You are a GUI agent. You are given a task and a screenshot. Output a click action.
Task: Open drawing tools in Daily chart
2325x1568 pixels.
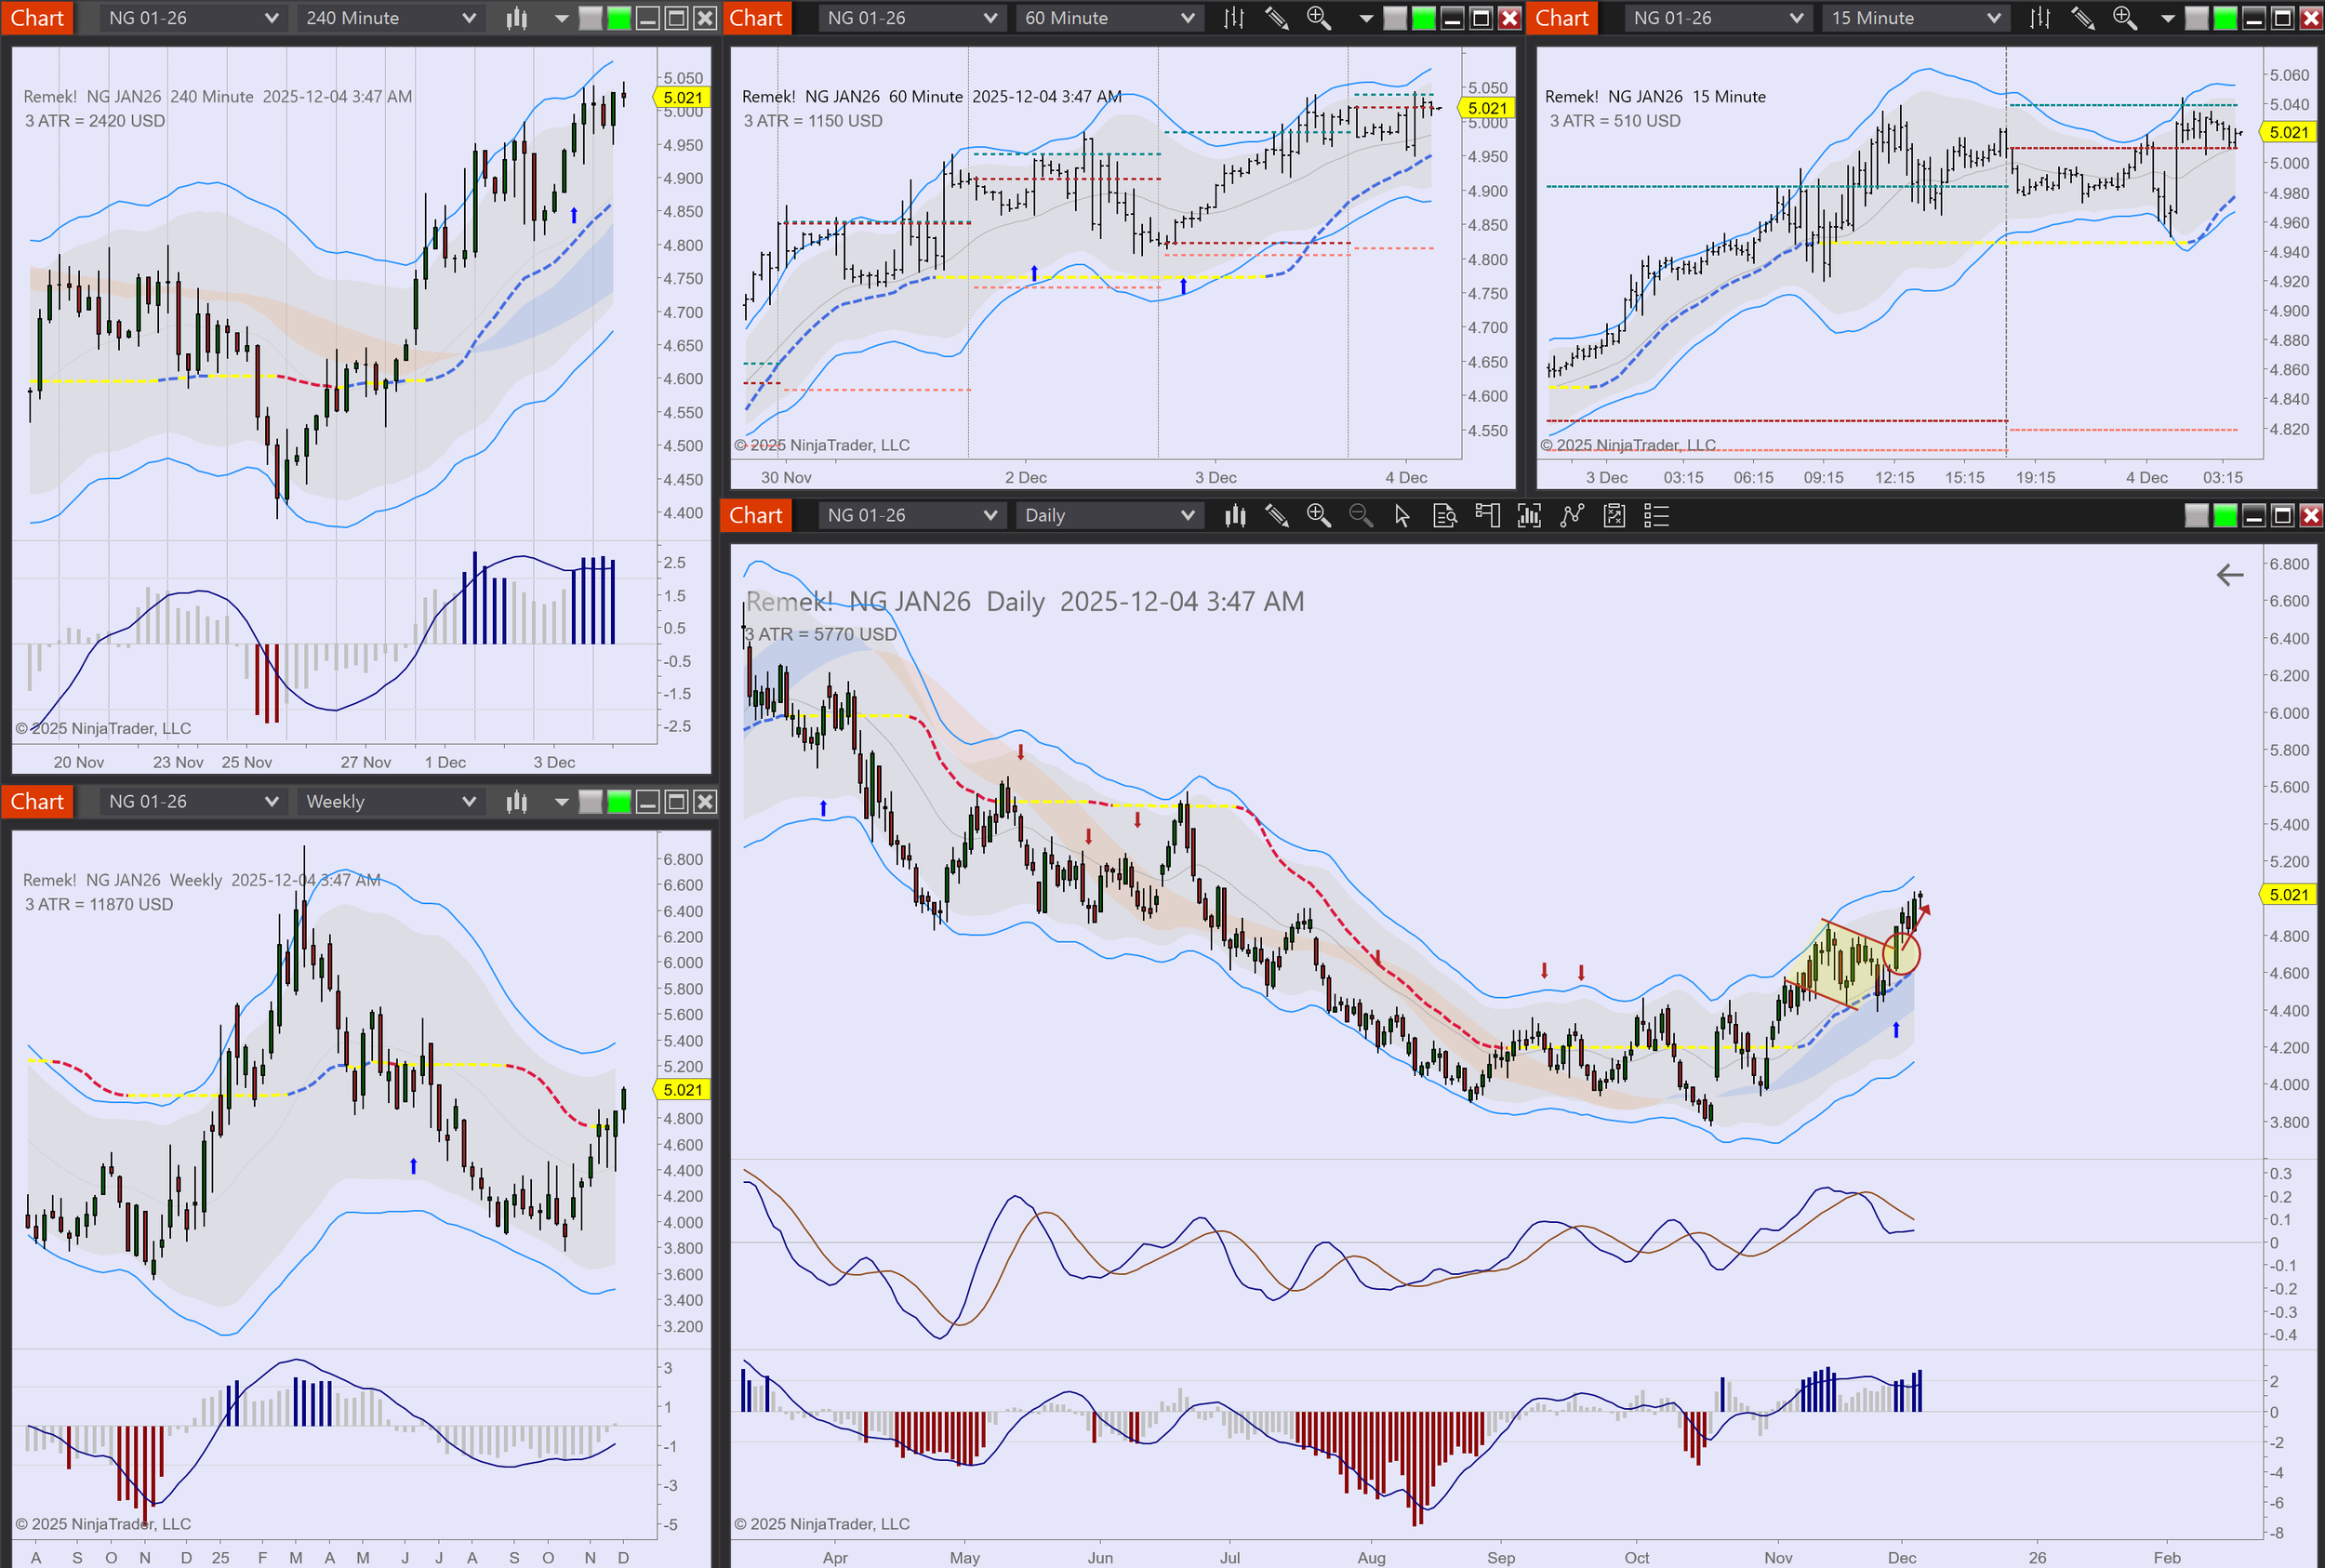coord(1277,515)
